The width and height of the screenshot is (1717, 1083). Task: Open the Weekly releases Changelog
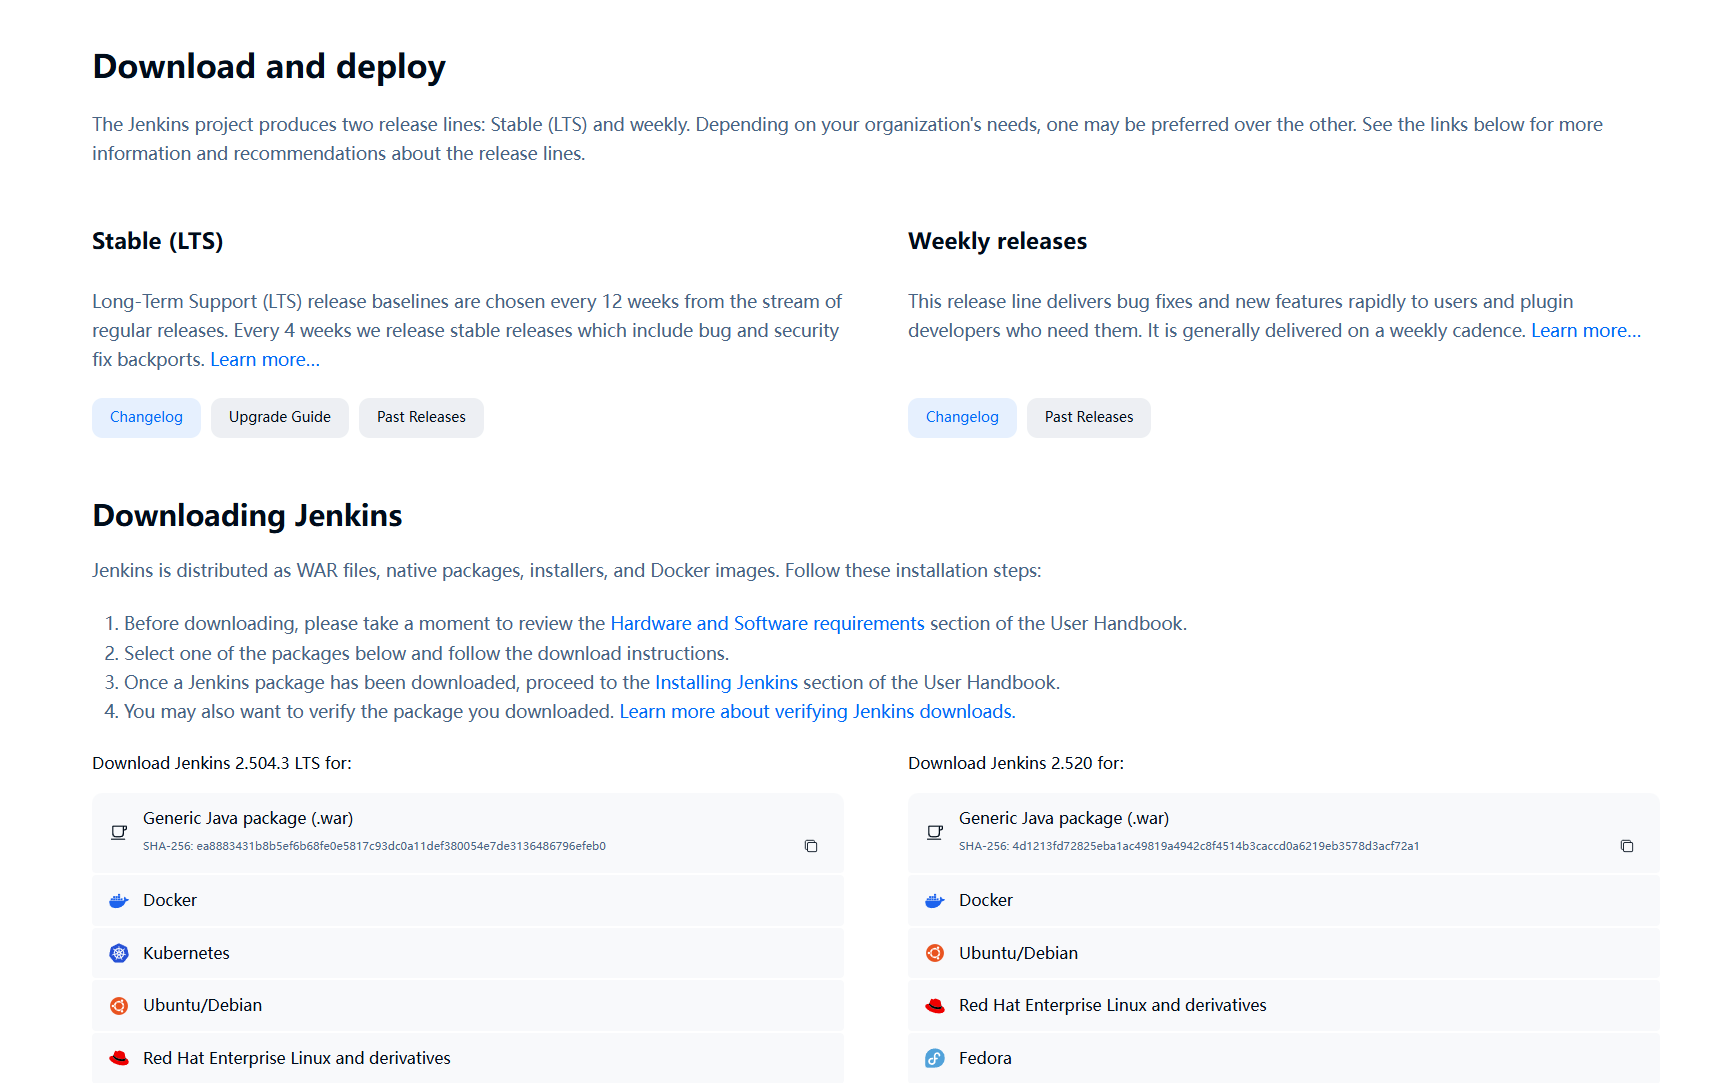pos(962,418)
